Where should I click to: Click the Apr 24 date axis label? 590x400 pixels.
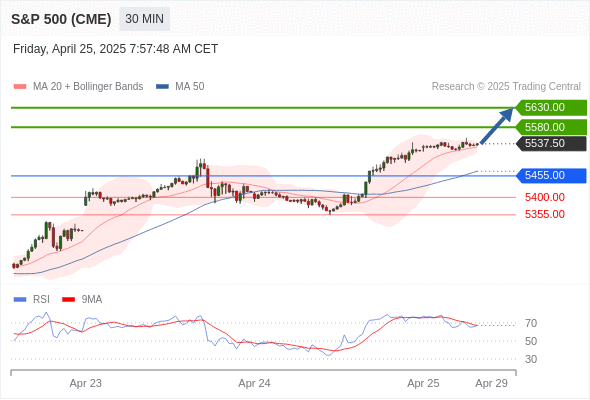[x=254, y=383]
